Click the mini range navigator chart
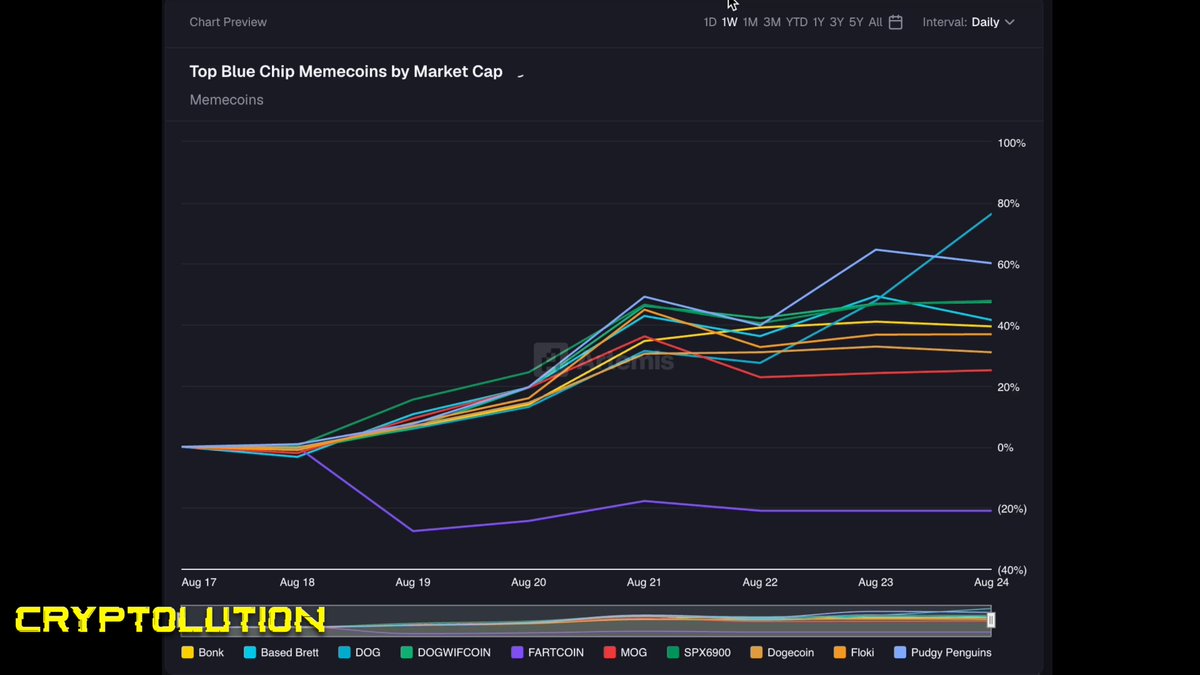Screen dimensions: 1200x675 click(x=588, y=620)
